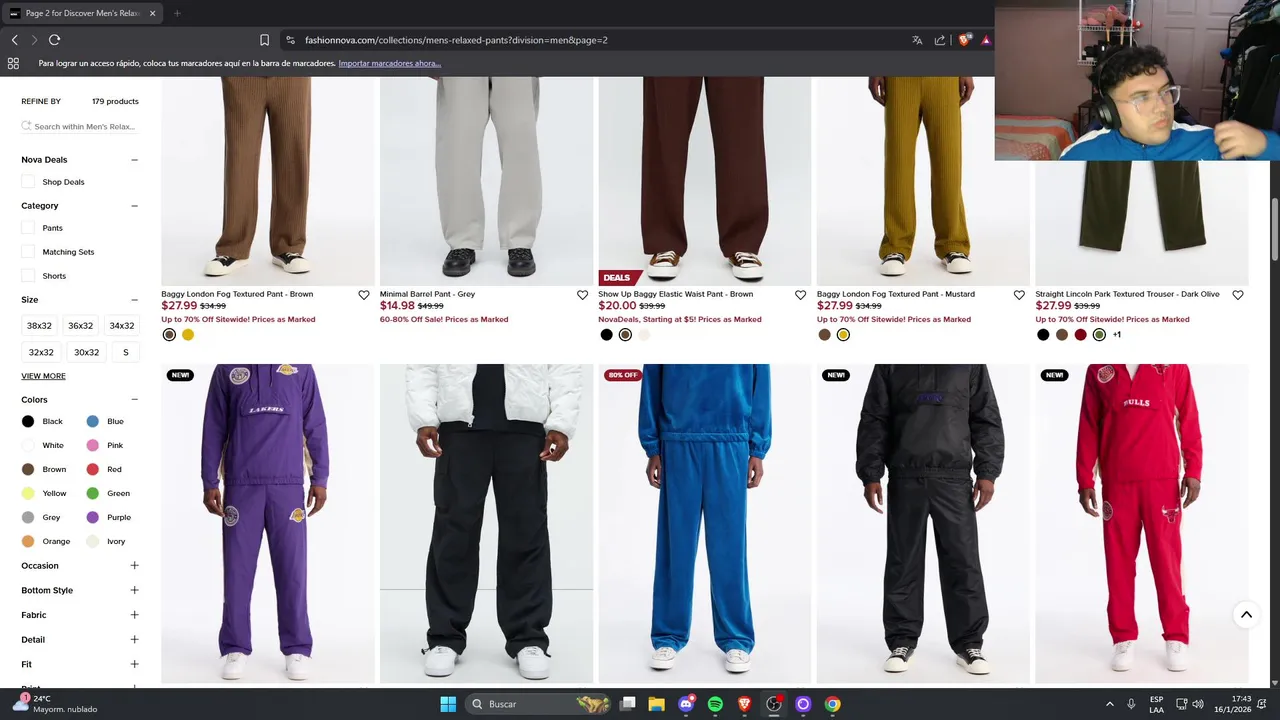Open the red Bulls tracksuit product image
1280x720 pixels.
pyautogui.click(x=1142, y=523)
